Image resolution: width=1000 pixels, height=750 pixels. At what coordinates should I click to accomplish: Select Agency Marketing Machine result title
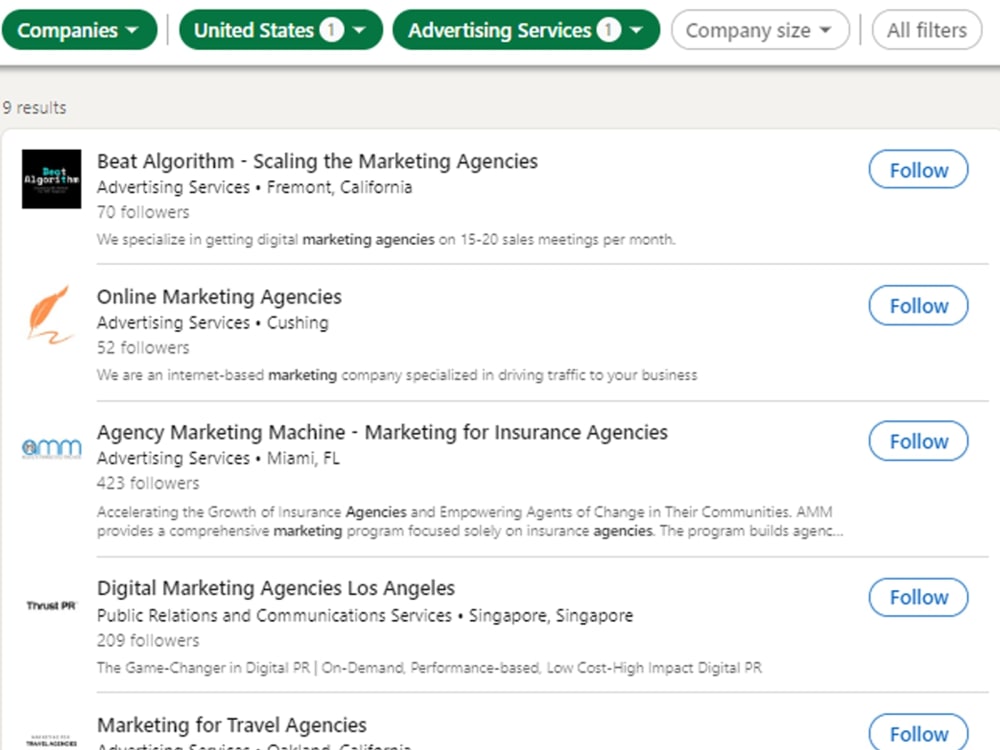[x=382, y=432]
